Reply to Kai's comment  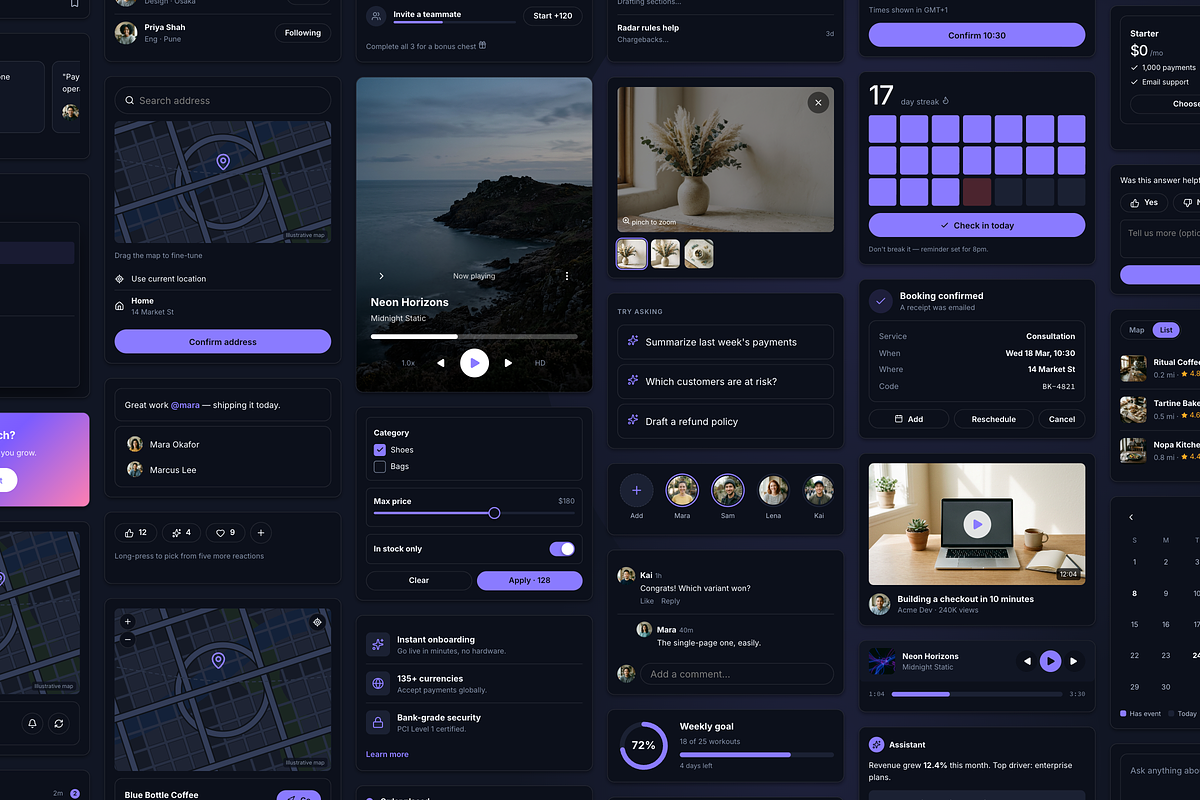click(670, 601)
